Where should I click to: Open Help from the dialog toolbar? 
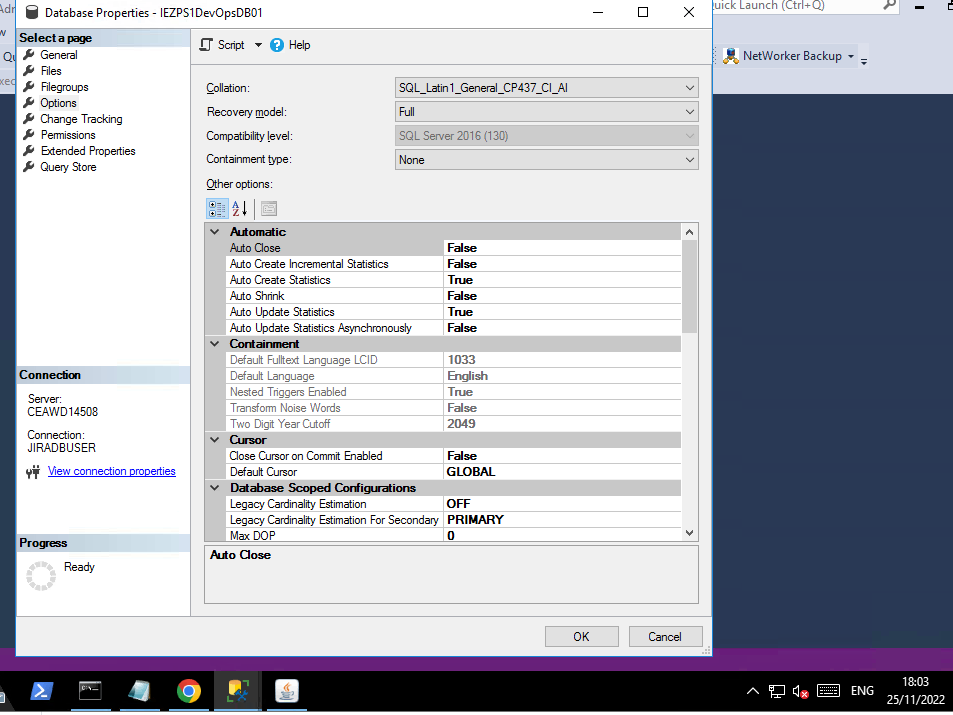[290, 45]
